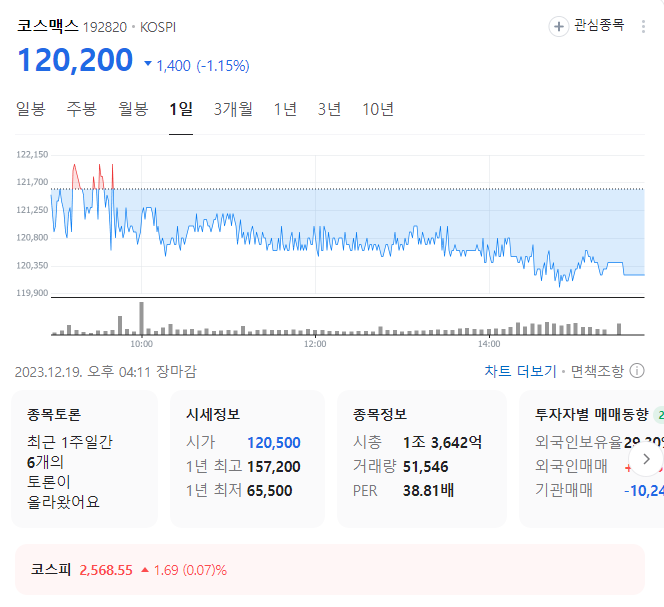Screen dimensions: 664x607
Task: Click the KOSPI change 1.69 (0.07)%
Action: (191, 570)
